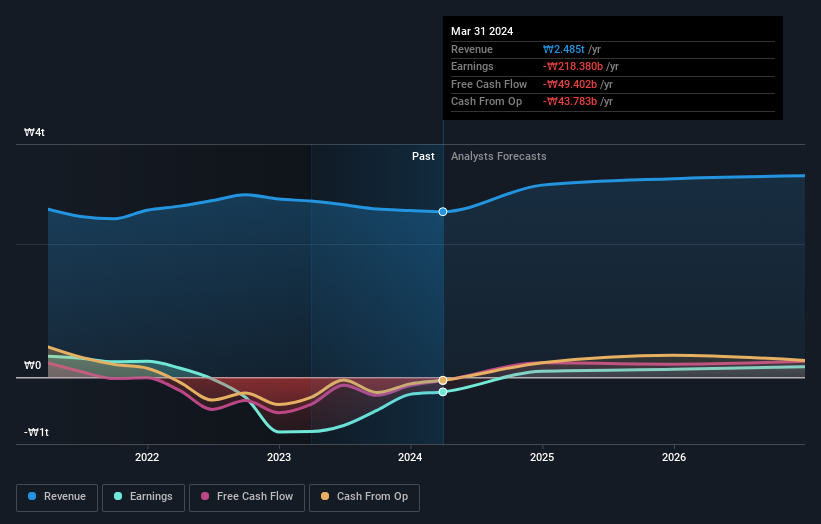Screen dimensions: 821x524
Task: Select the 2023 x-axis label
Action: [279, 457]
